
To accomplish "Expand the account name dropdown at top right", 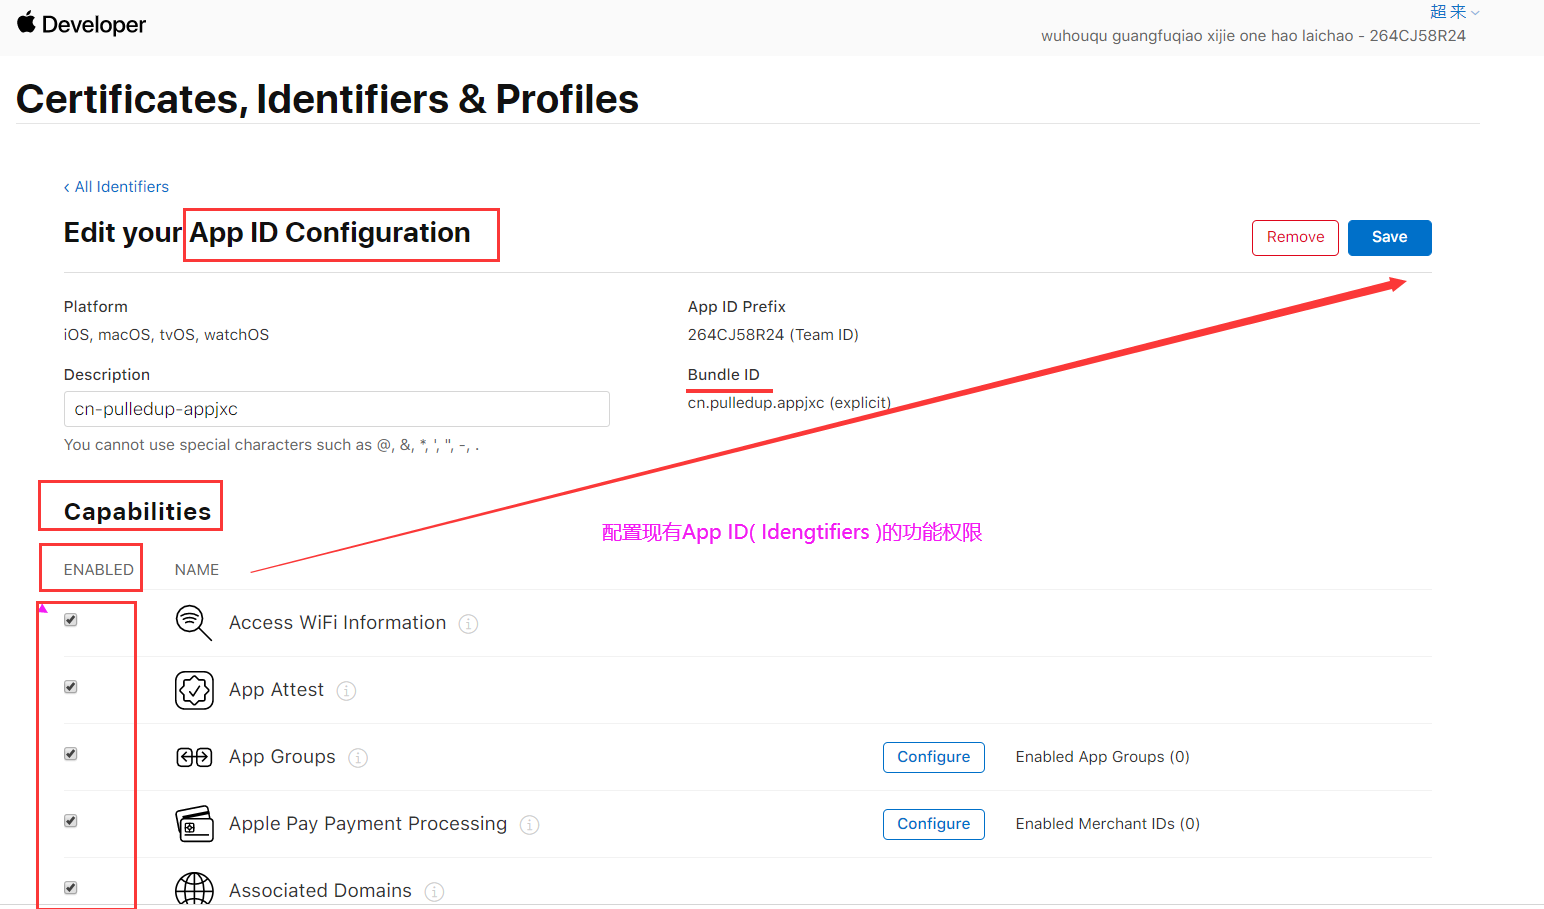I will pos(1454,12).
